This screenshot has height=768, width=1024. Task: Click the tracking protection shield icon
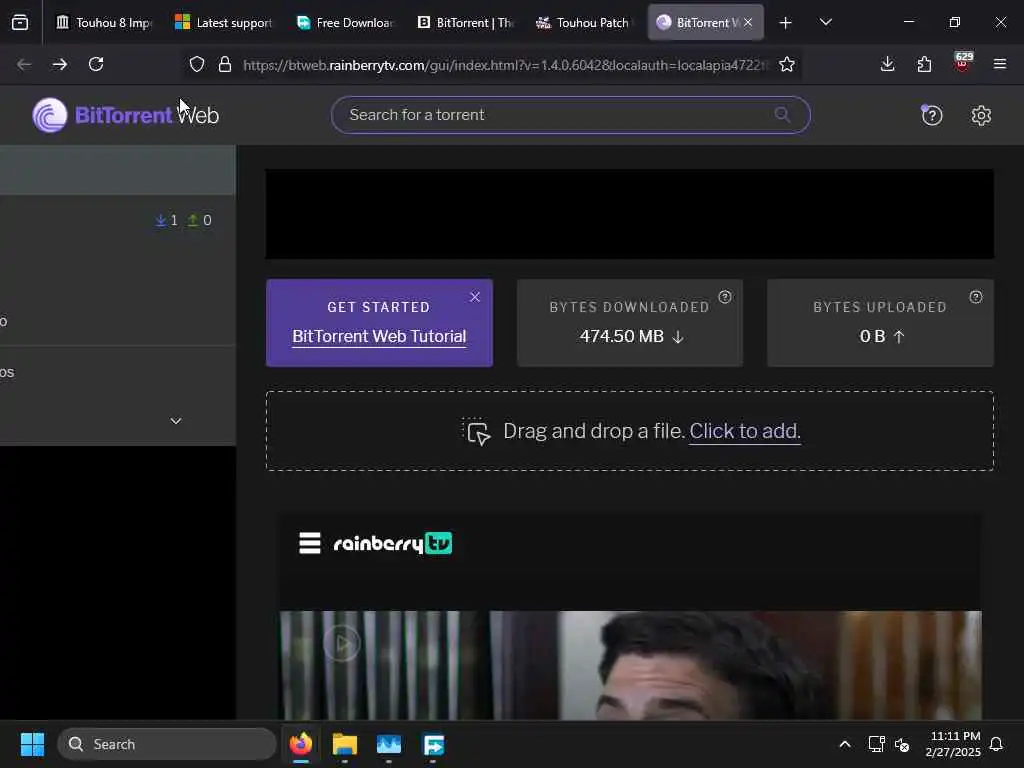coord(197,64)
